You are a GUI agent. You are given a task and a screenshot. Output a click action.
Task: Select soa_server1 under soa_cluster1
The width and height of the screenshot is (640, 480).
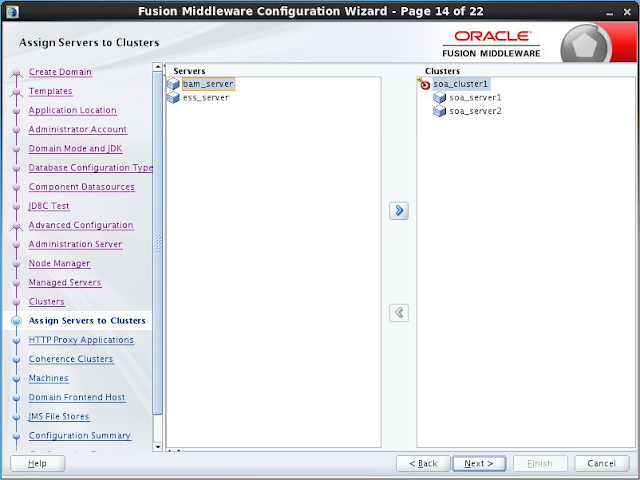[475, 98]
